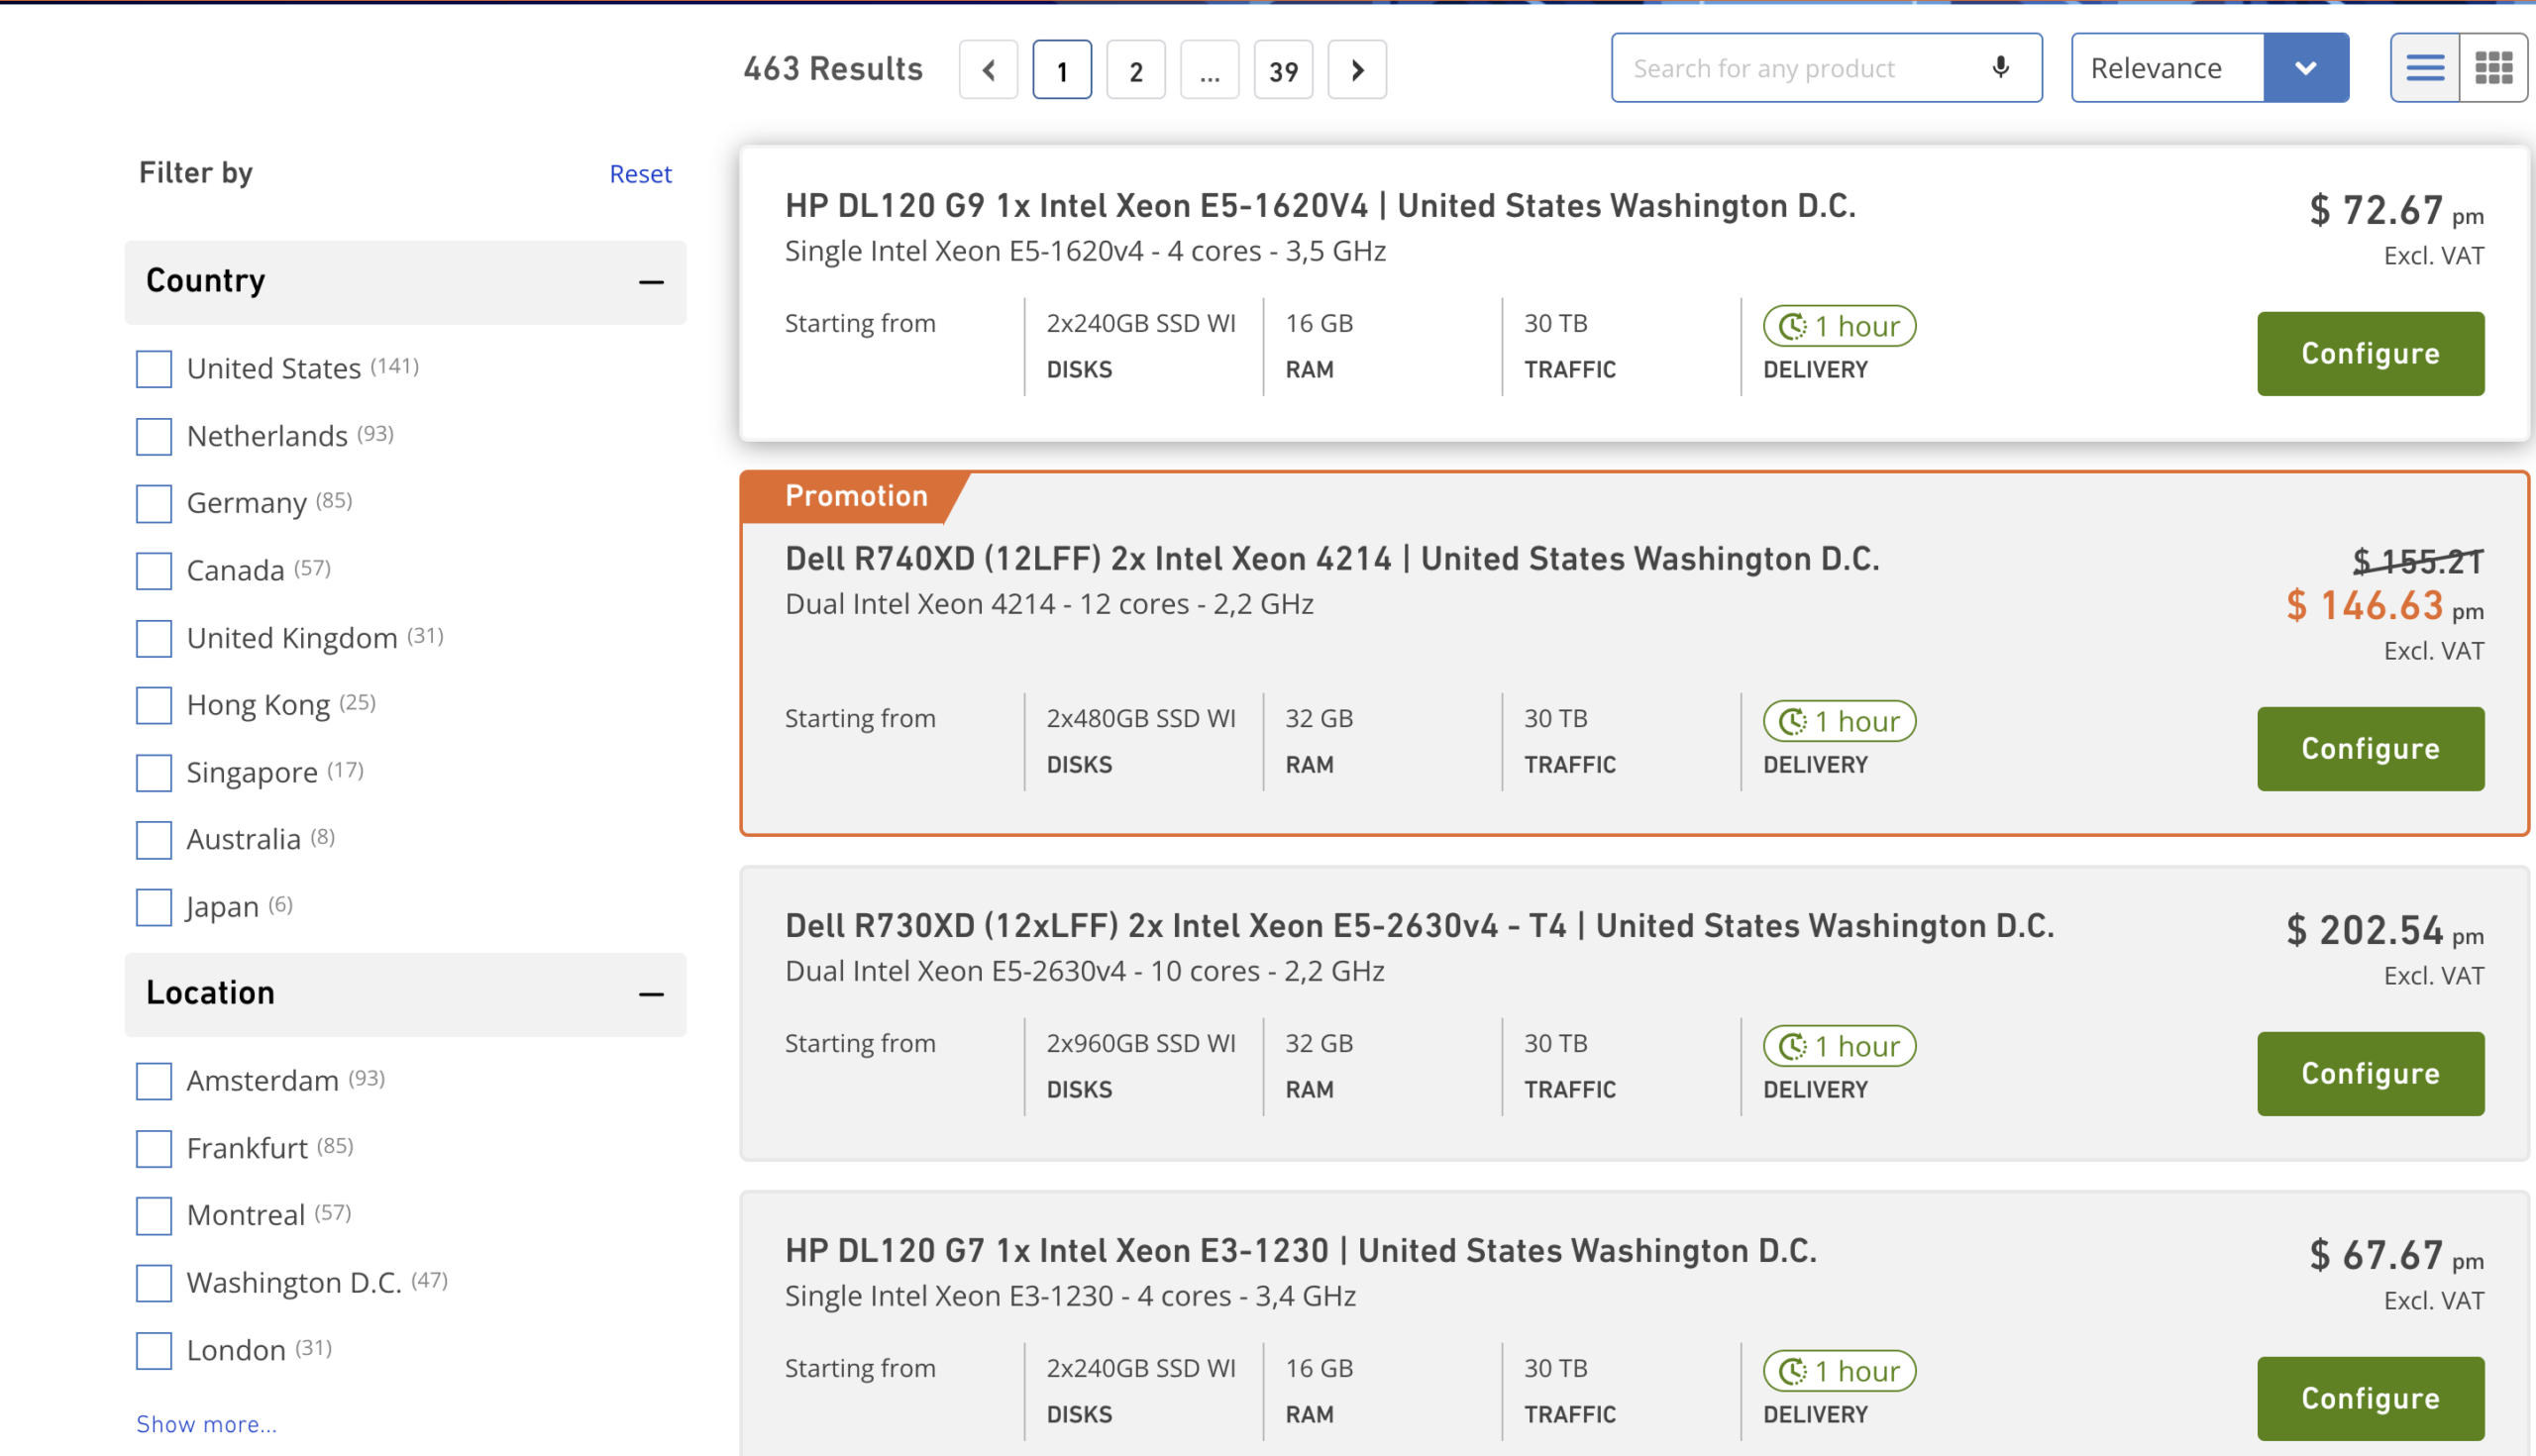Click the 1 hour delivery badge on Dell R730XD
Image resolution: width=2536 pixels, height=1456 pixels.
[x=1839, y=1046]
